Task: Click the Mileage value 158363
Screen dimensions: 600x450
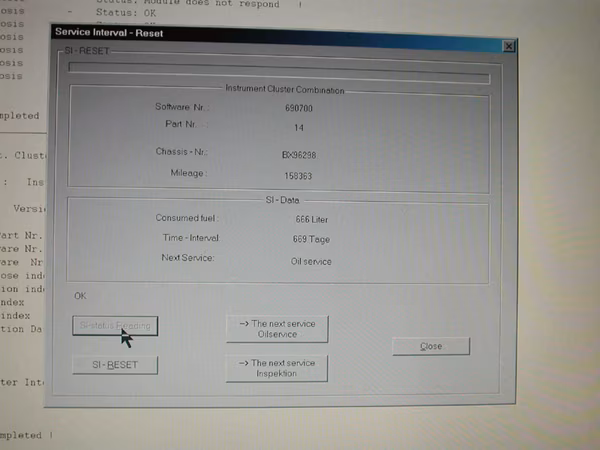Action: [298, 176]
